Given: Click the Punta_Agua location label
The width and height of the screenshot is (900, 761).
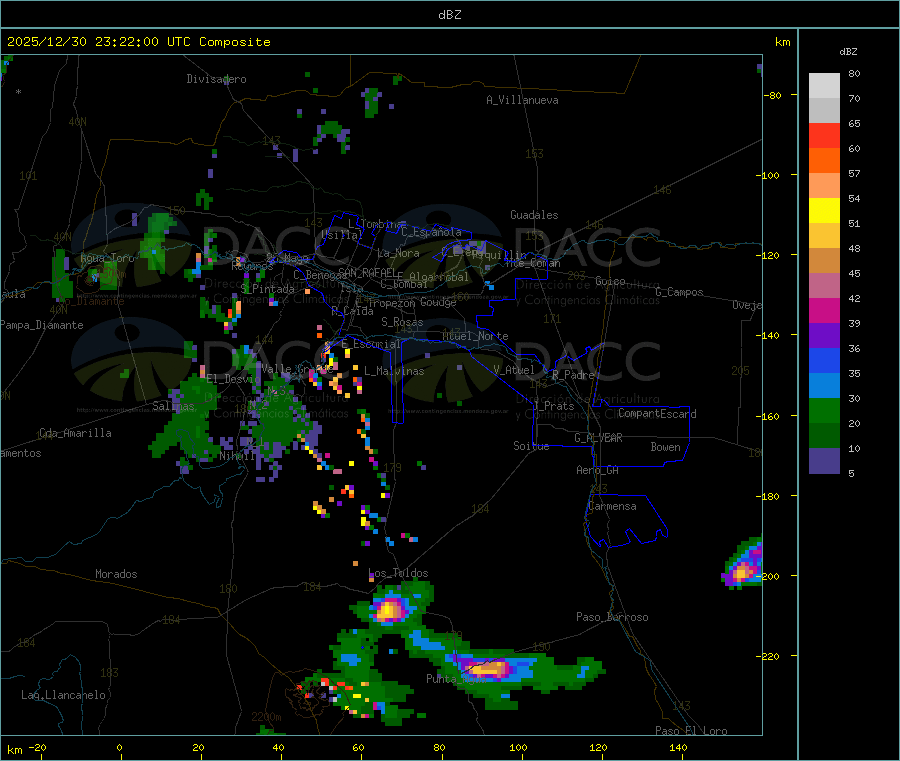Looking at the screenshot, I should [x=456, y=679].
